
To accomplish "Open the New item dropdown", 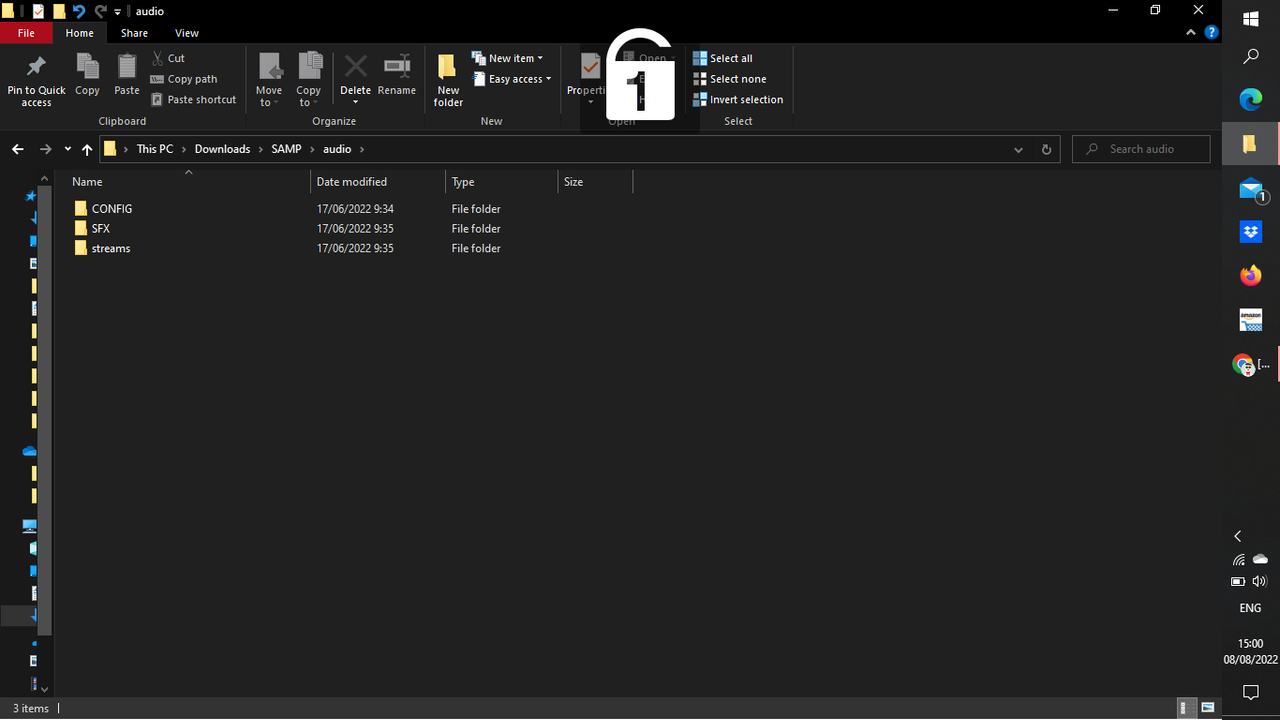I will pos(507,58).
